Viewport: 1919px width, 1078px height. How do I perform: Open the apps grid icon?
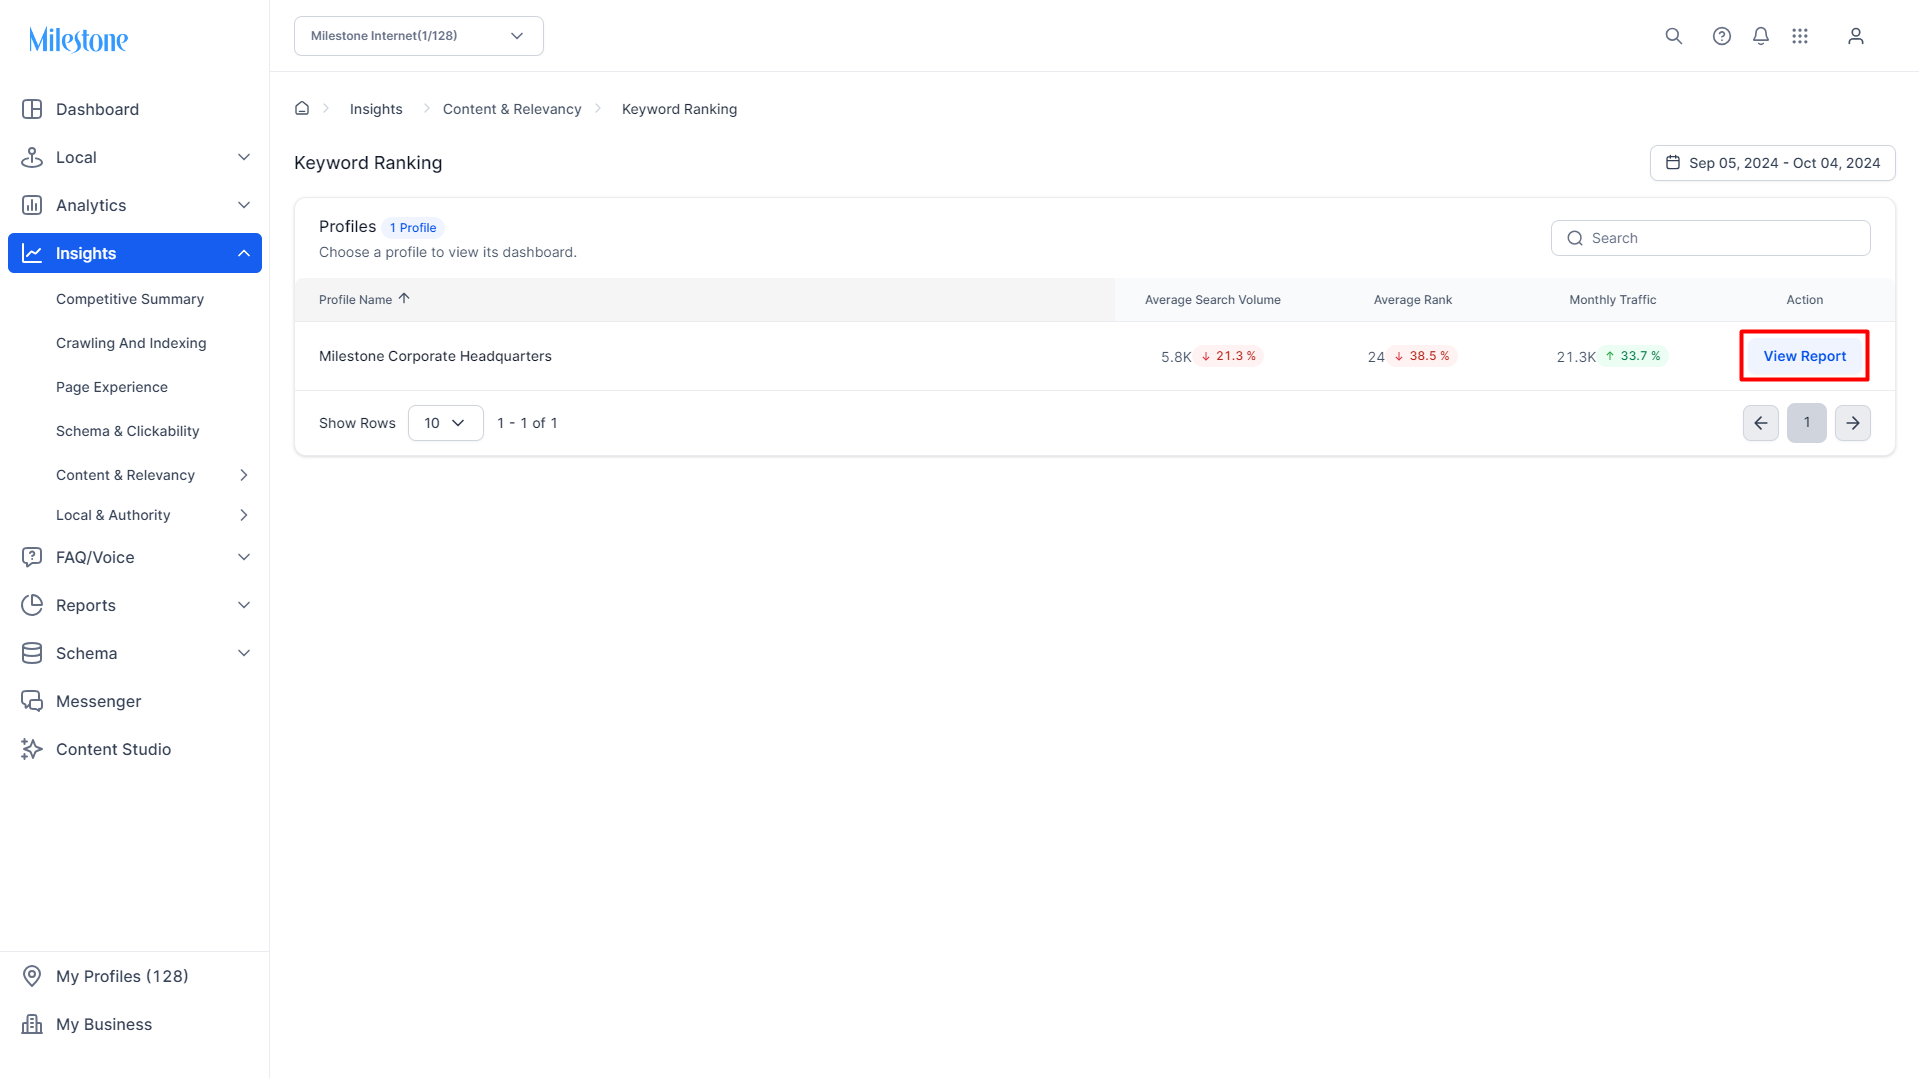[1800, 36]
